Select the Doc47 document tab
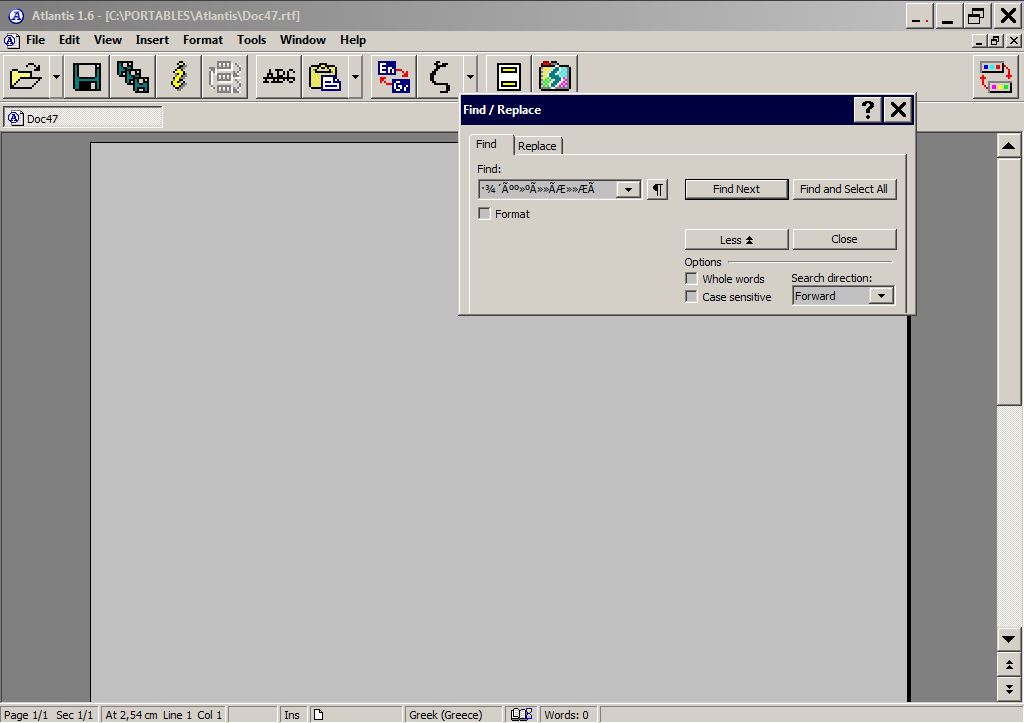Image resolution: width=1024 pixels, height=723 pixels. (x=82, y=118)
